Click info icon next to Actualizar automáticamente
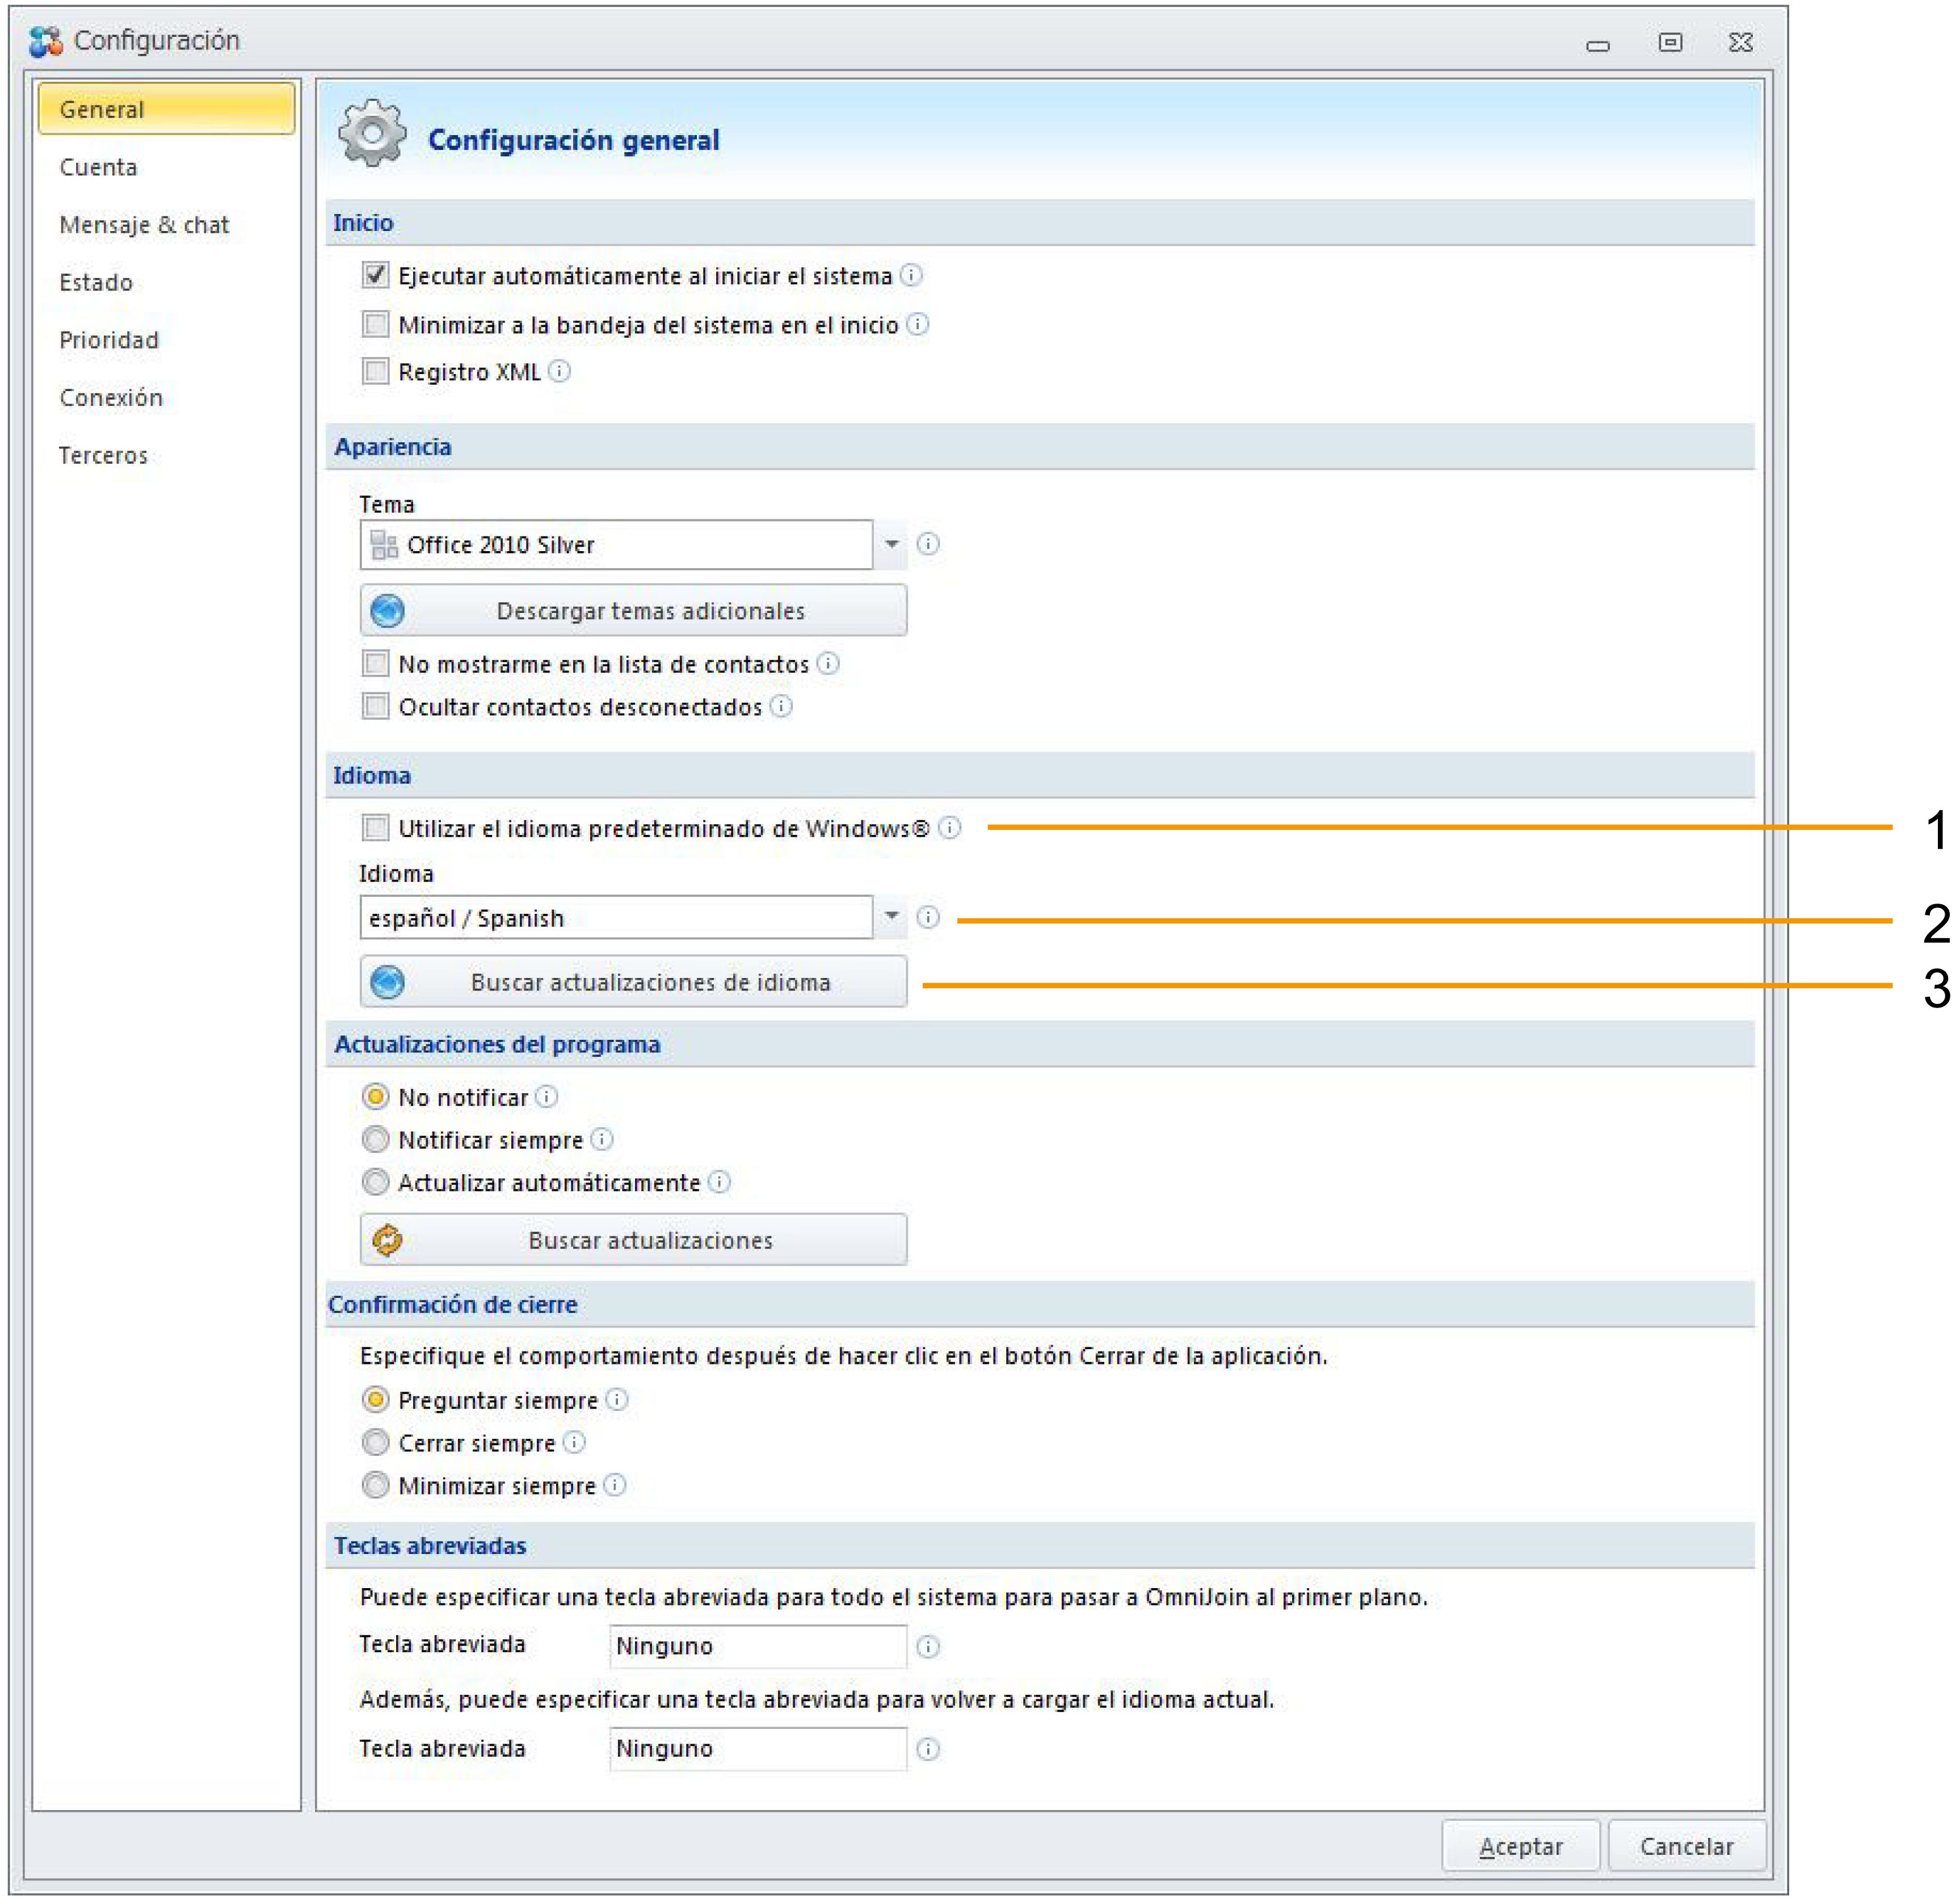Image resolution: width=1960 pixels, height=1898 pixels. [719, 1182]
